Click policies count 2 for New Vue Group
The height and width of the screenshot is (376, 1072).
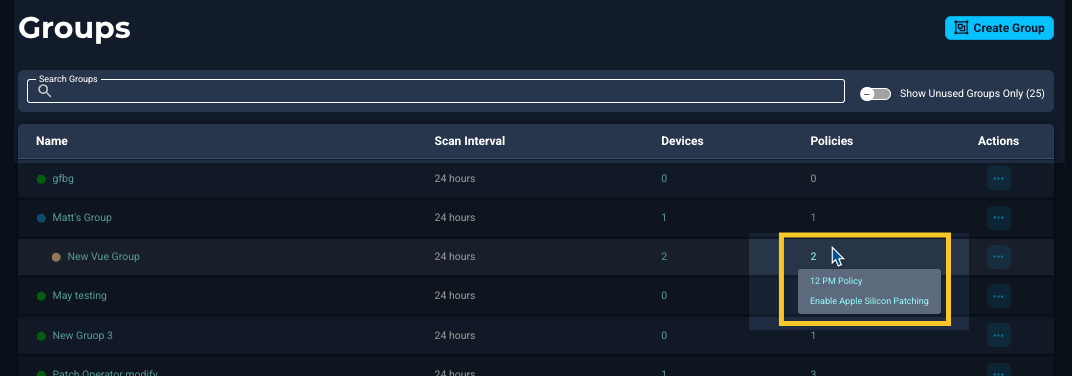[x=813, y=256]
